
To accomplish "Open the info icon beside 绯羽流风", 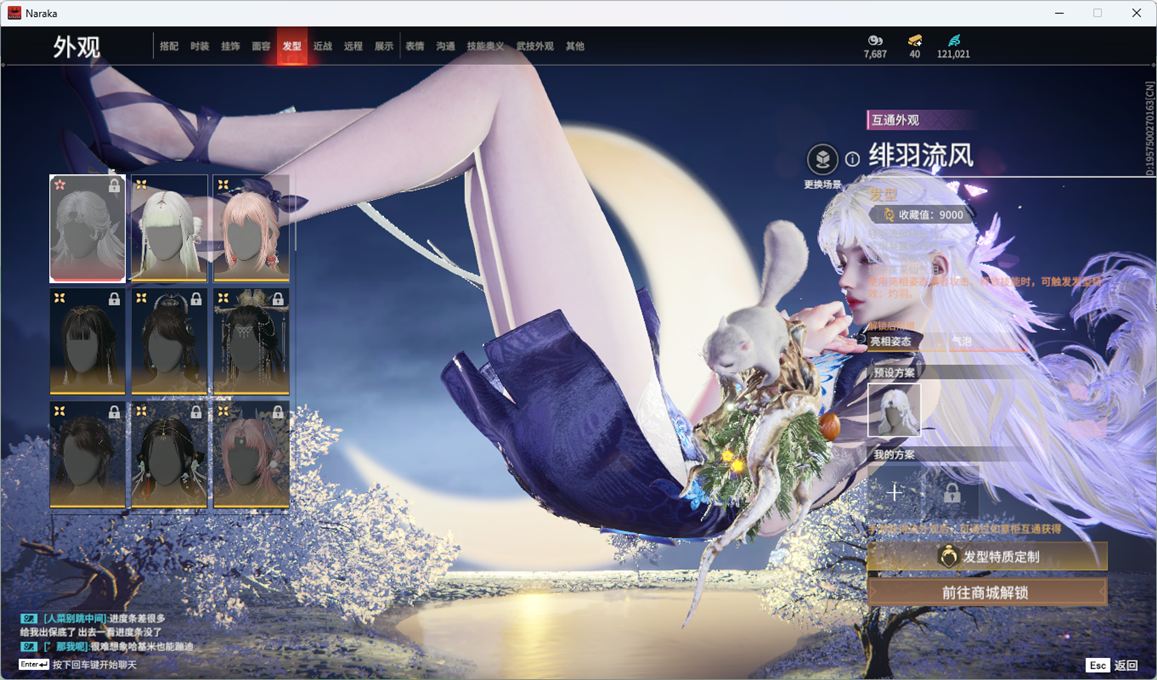I will pos(852,159).
